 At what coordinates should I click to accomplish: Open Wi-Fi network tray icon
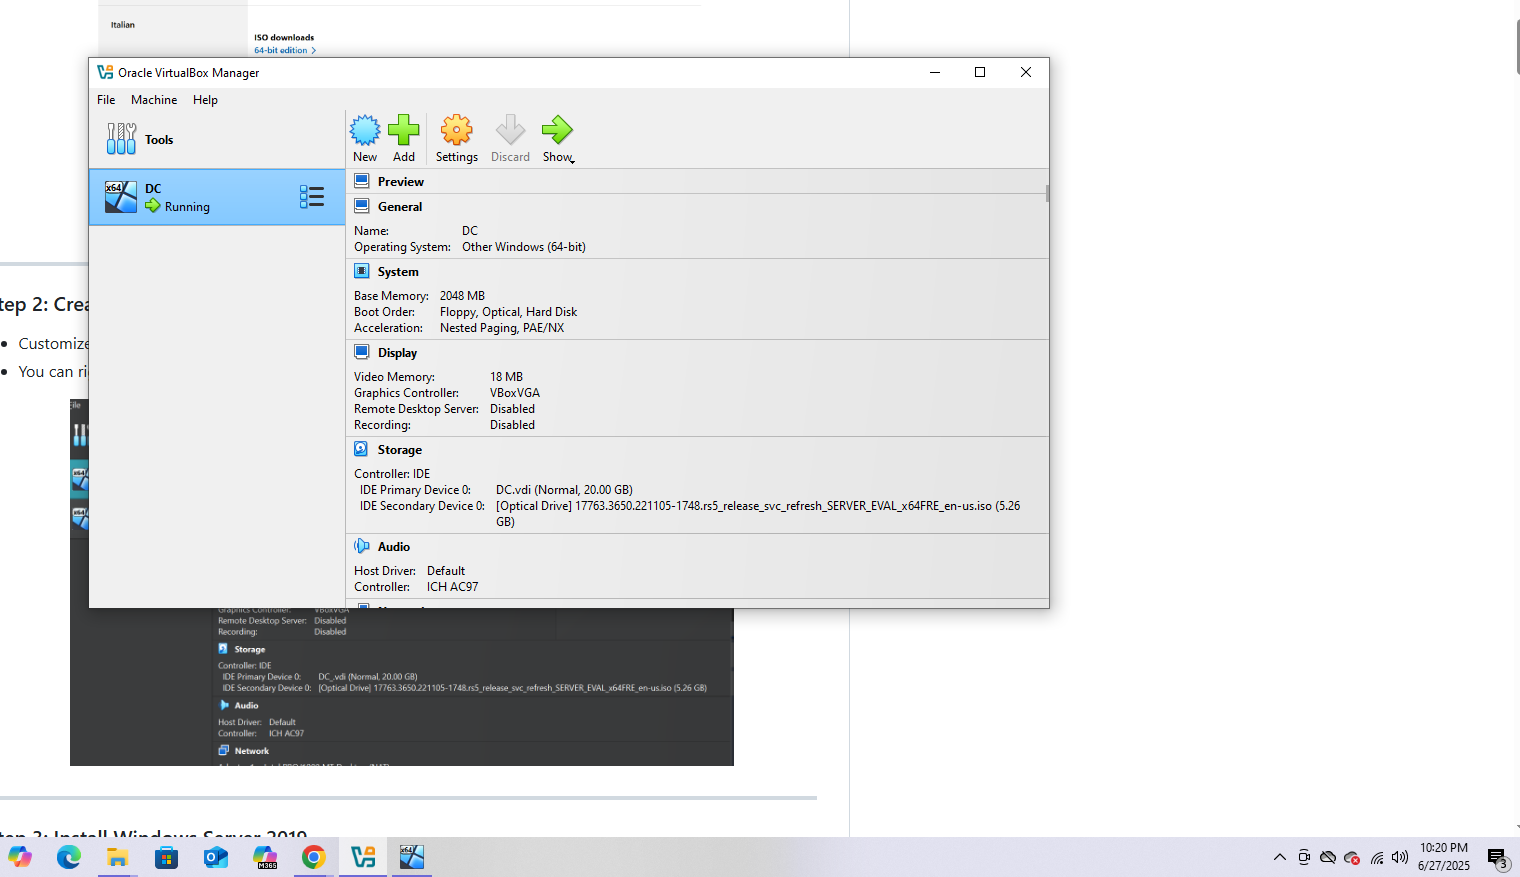[x=1377, y=857]
